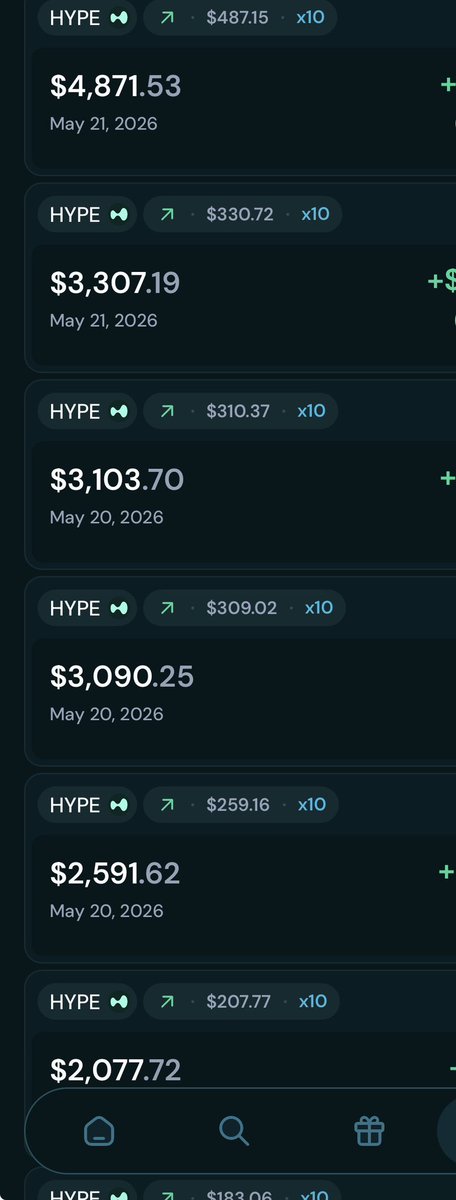Click the HYPE token badge on $3,307.19 card

tap(88, 214)
